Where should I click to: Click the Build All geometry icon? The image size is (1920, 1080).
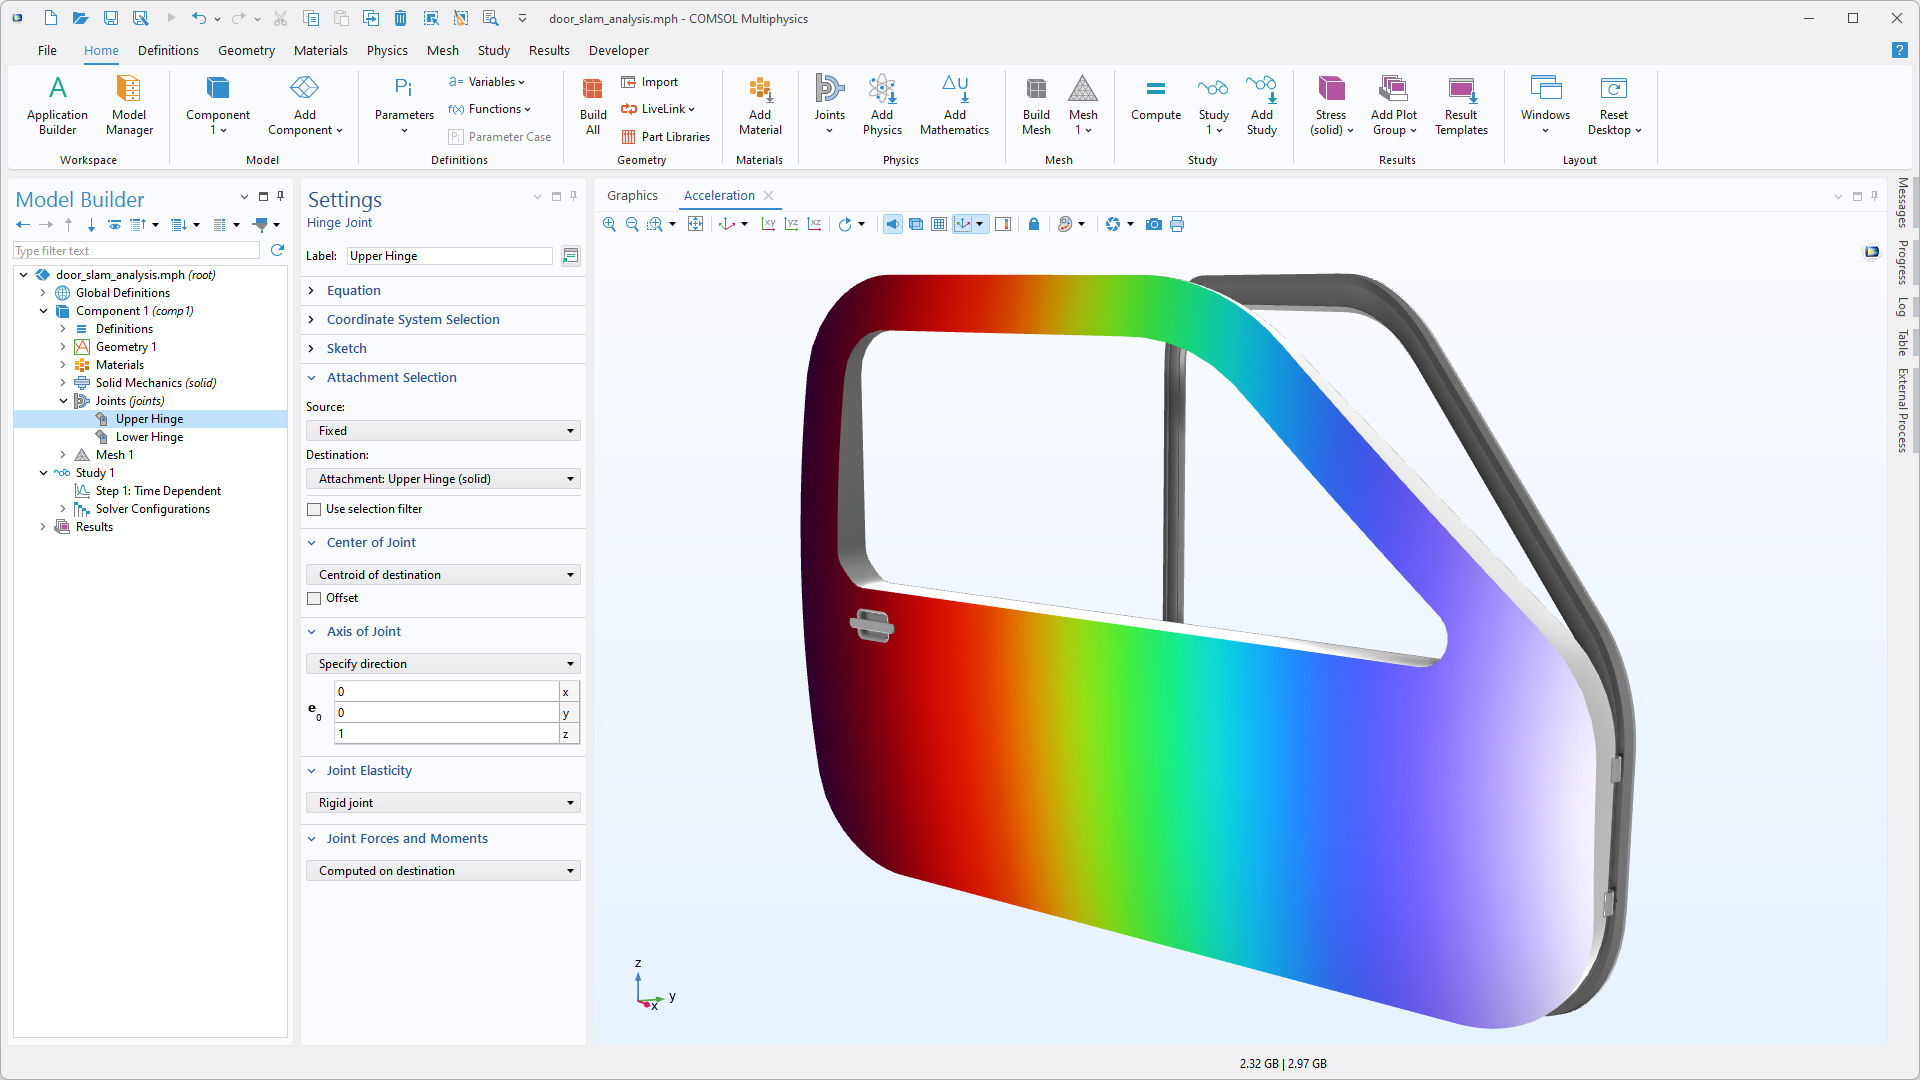click(593, 104)
